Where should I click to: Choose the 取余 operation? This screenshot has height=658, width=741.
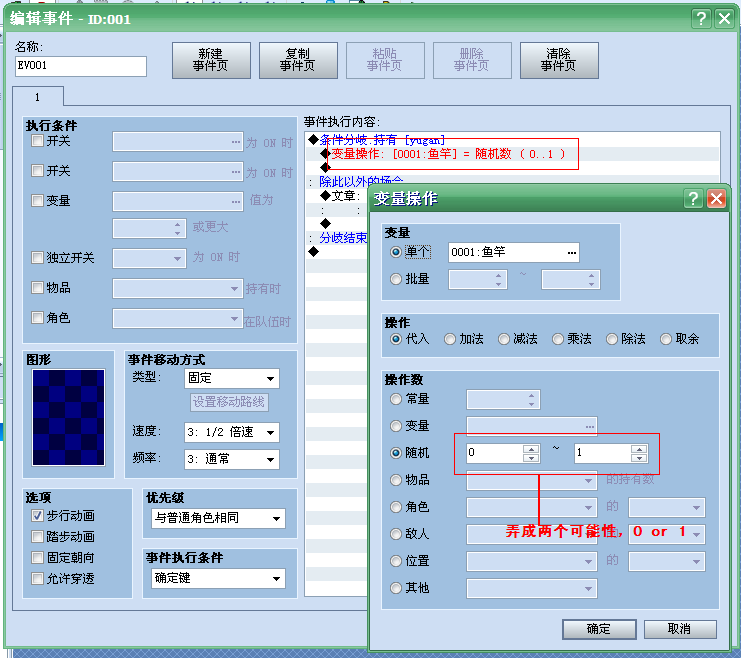[666, 339]
